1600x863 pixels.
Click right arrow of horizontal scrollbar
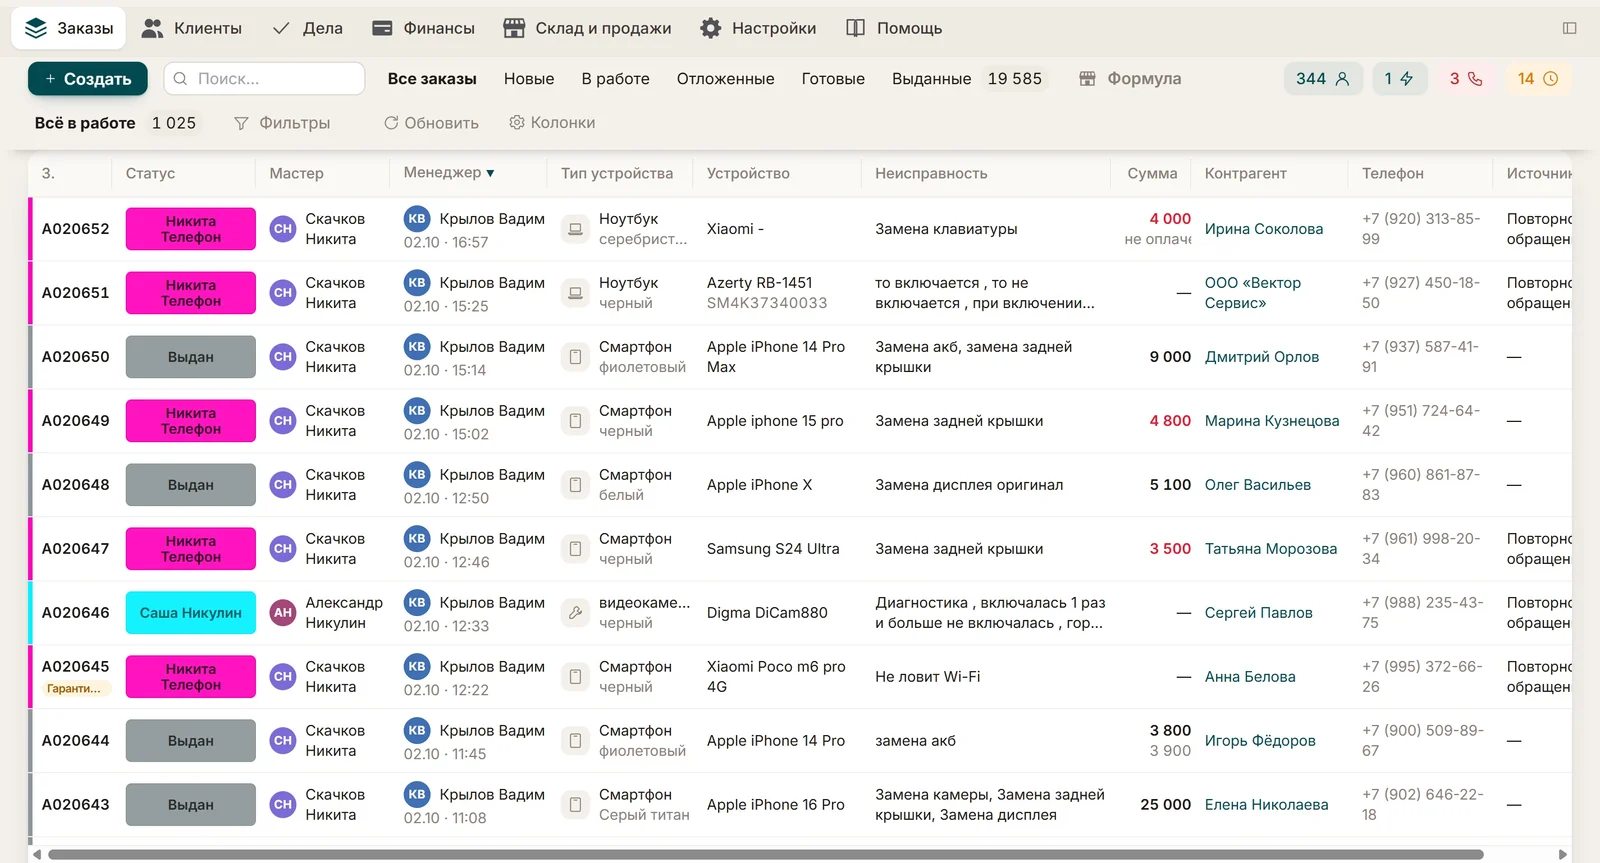1563,854
